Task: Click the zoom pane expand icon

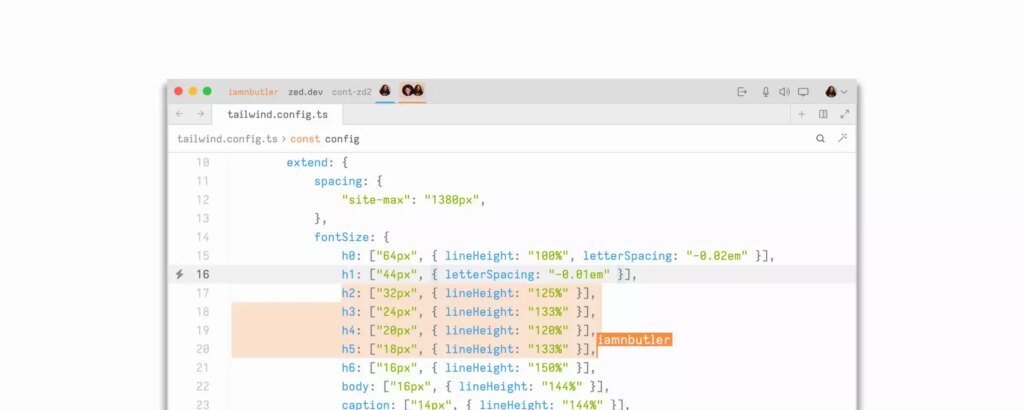Action: (844, 114)
